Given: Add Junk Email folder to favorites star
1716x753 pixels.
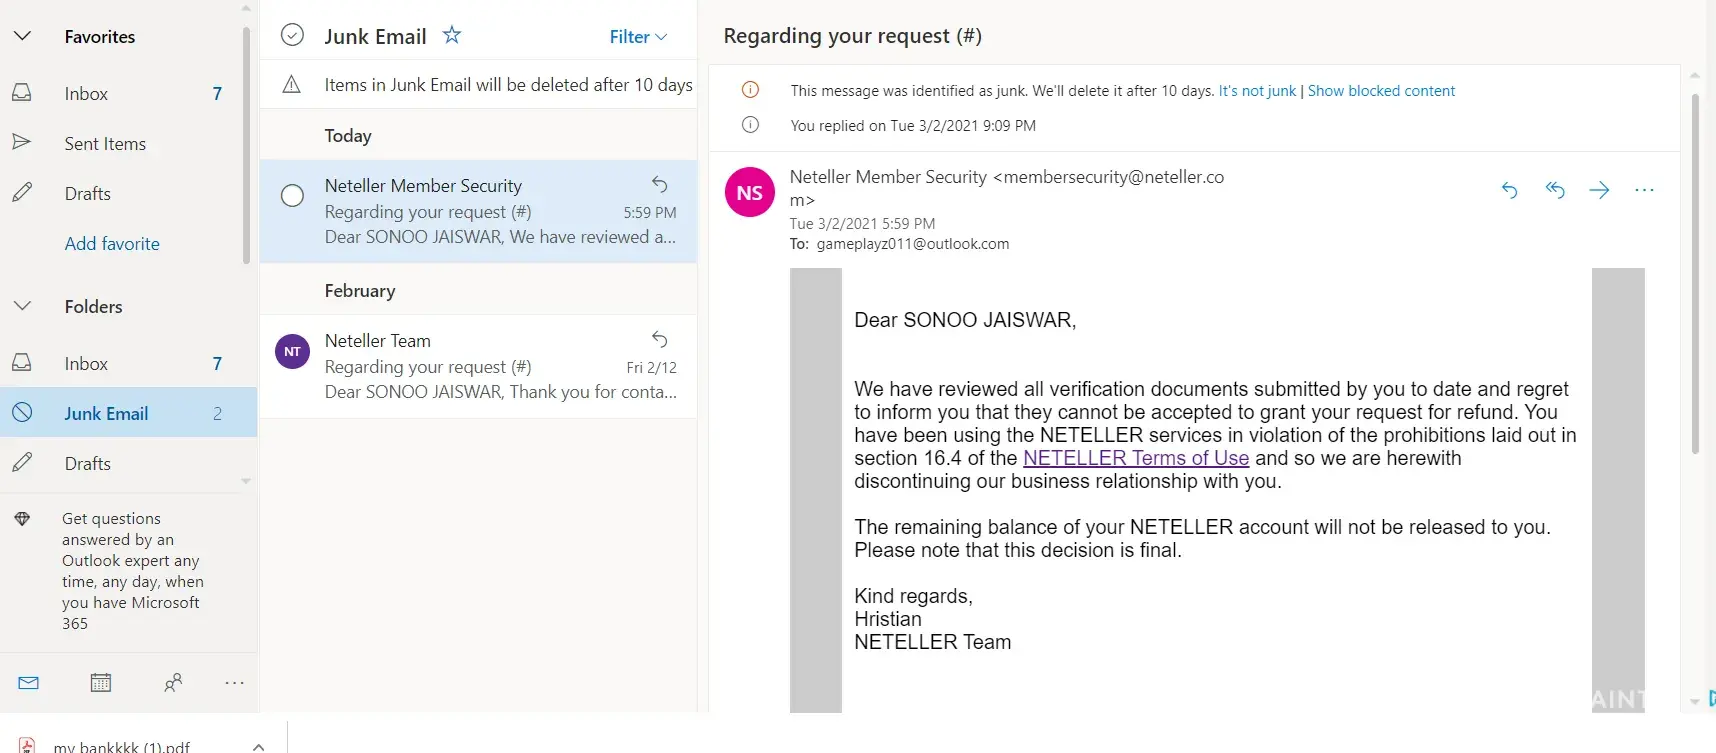Looking at the screenshot, I should (452, 36).
